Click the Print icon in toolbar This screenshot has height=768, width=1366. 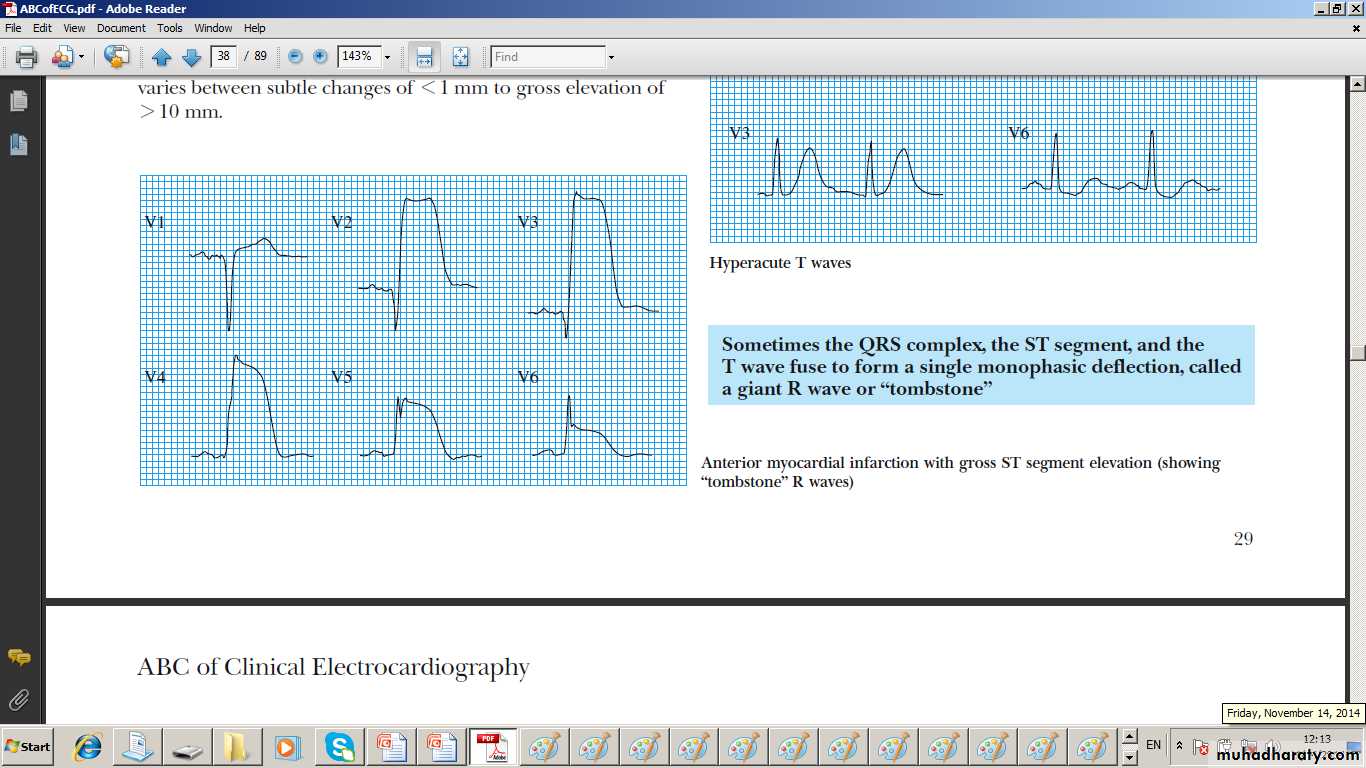tap(26, 57)
